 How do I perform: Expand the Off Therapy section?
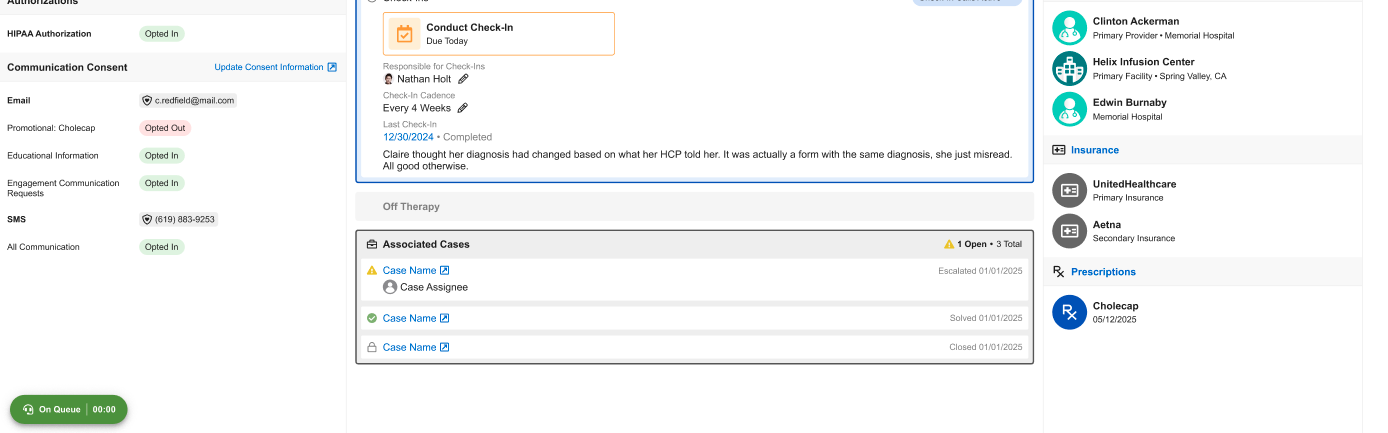coord(411,207)
